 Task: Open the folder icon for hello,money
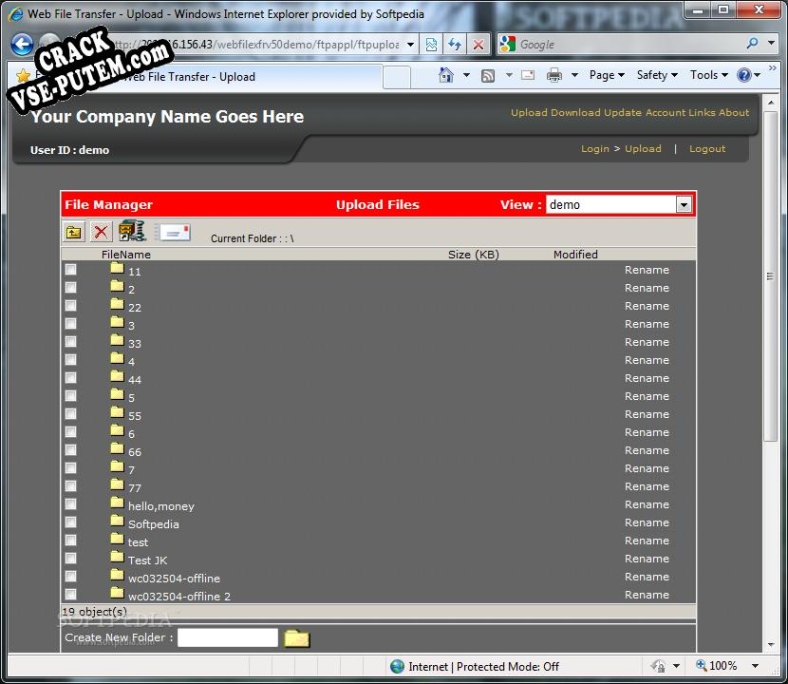[117, 502]
